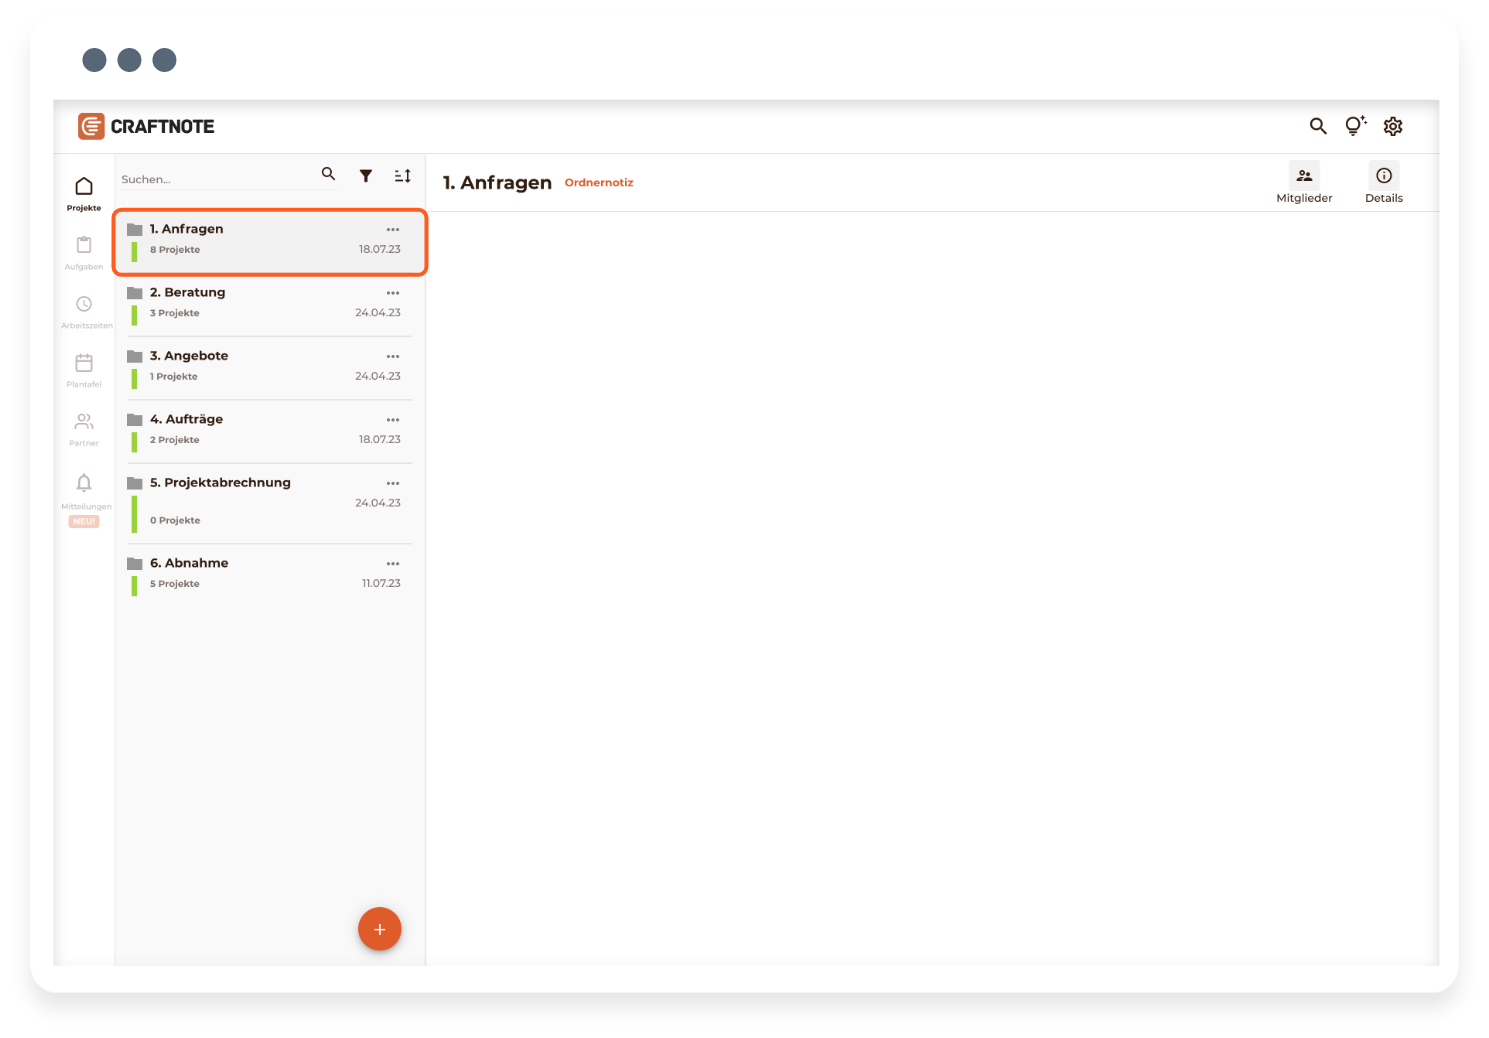The image size is (1489, 1038).
Task: Show Mitteilungen notifications bell
Action: point(84,488)
